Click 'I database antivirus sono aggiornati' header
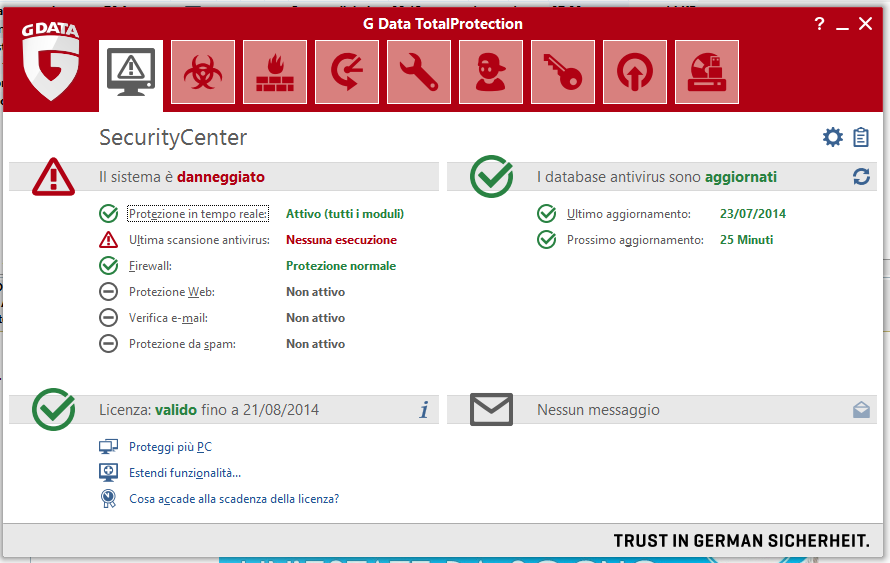This screenshot has width=890, height=563. click(x=657, y=177)
